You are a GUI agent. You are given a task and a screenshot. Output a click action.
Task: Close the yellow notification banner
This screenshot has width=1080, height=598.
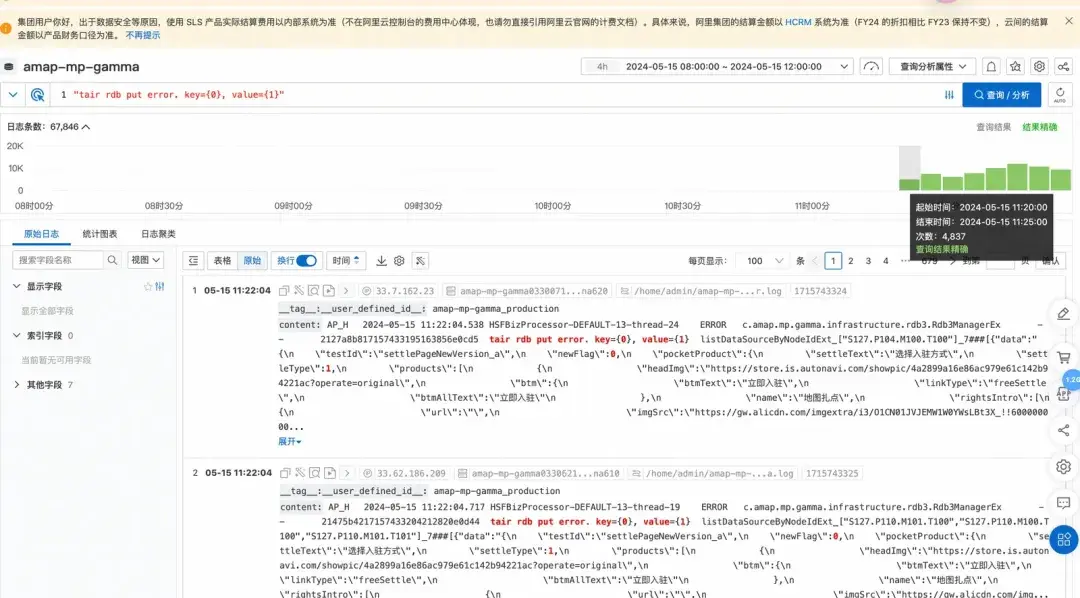click(x=1068, y=21)
